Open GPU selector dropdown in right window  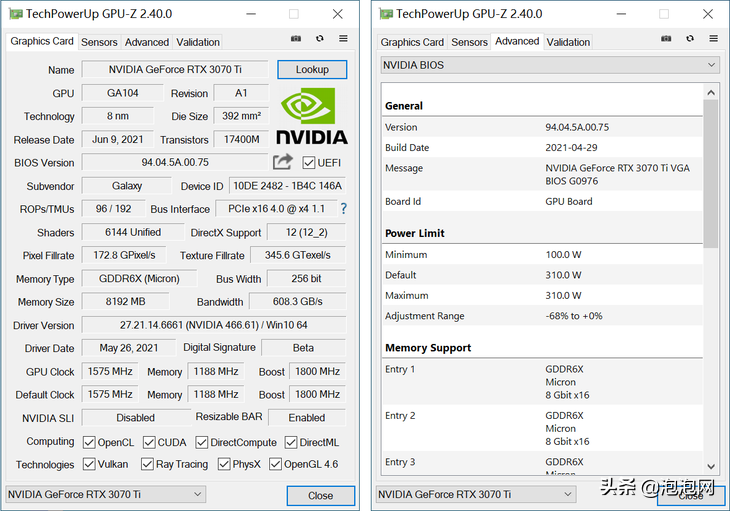point(476,494)
